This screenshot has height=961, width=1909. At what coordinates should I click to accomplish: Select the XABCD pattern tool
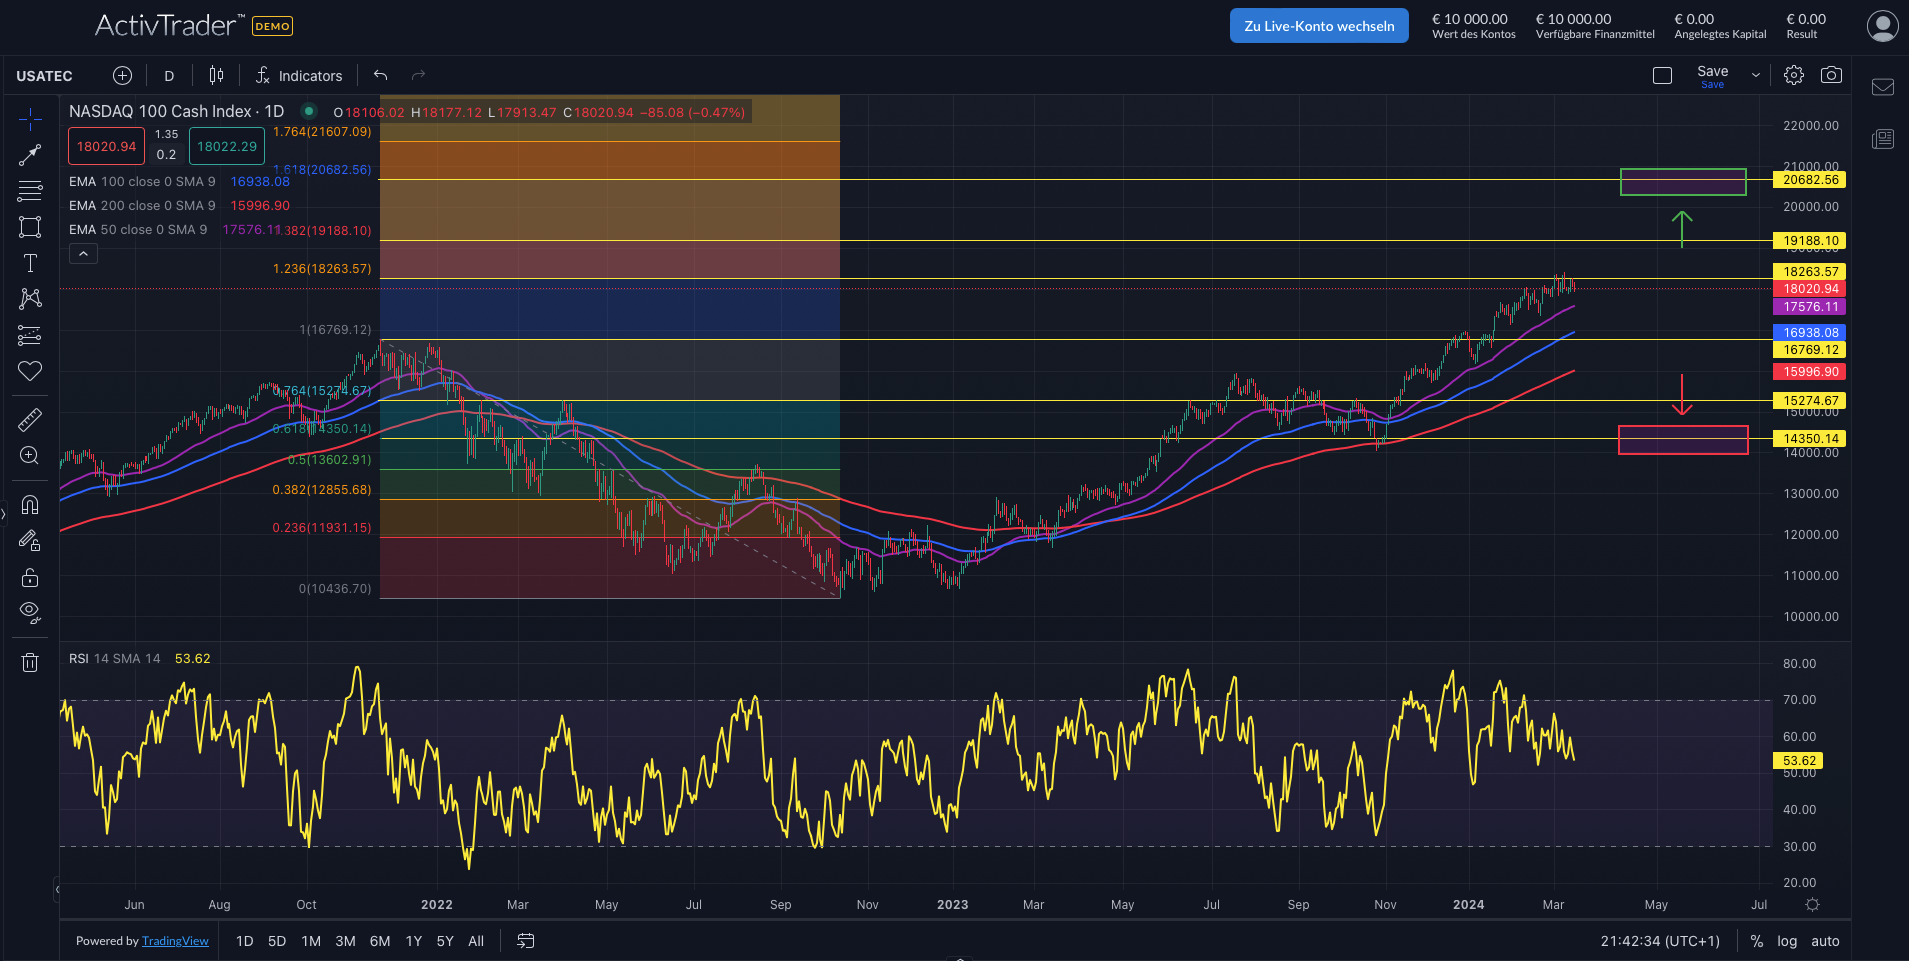pos(30,299)
